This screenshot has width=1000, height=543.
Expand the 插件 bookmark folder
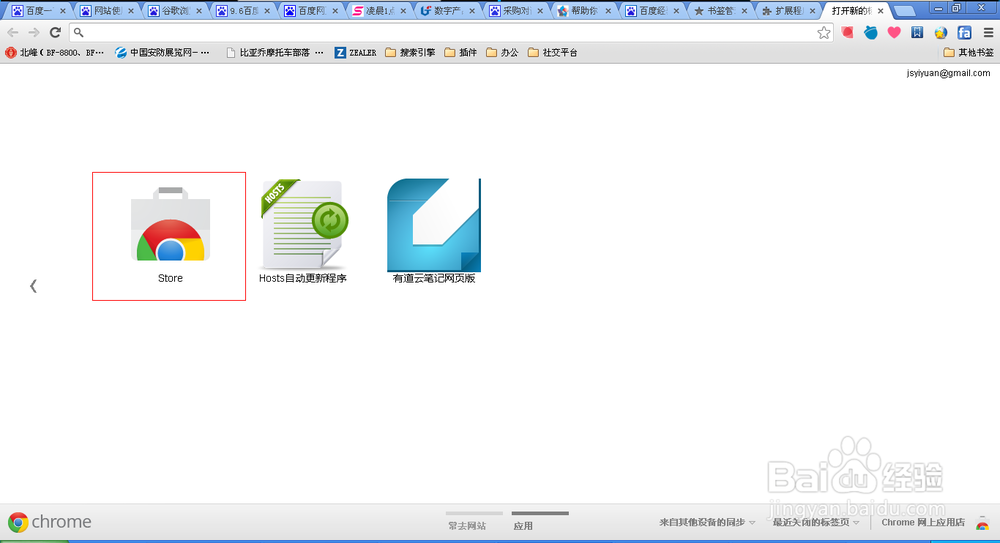(x=460, y=52)
